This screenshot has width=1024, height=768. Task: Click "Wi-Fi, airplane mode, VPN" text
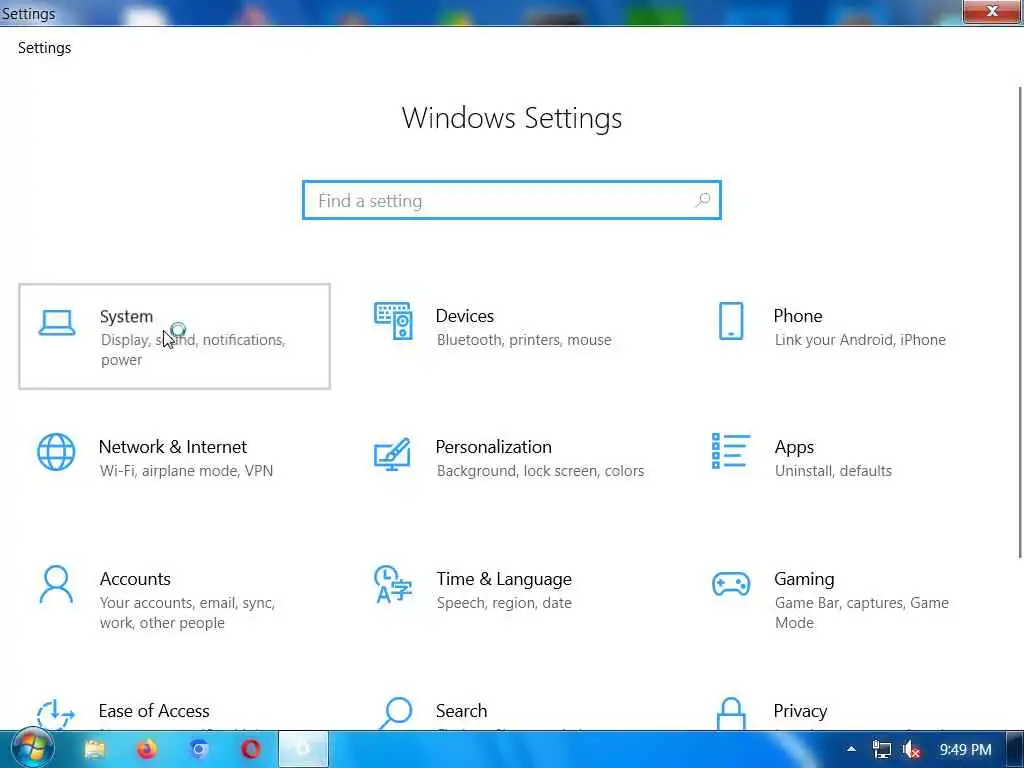186,470
